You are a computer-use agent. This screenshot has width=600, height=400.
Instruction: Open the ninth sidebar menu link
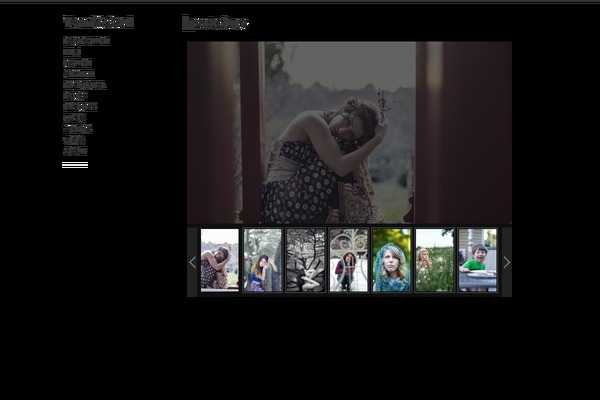(78, 129)
